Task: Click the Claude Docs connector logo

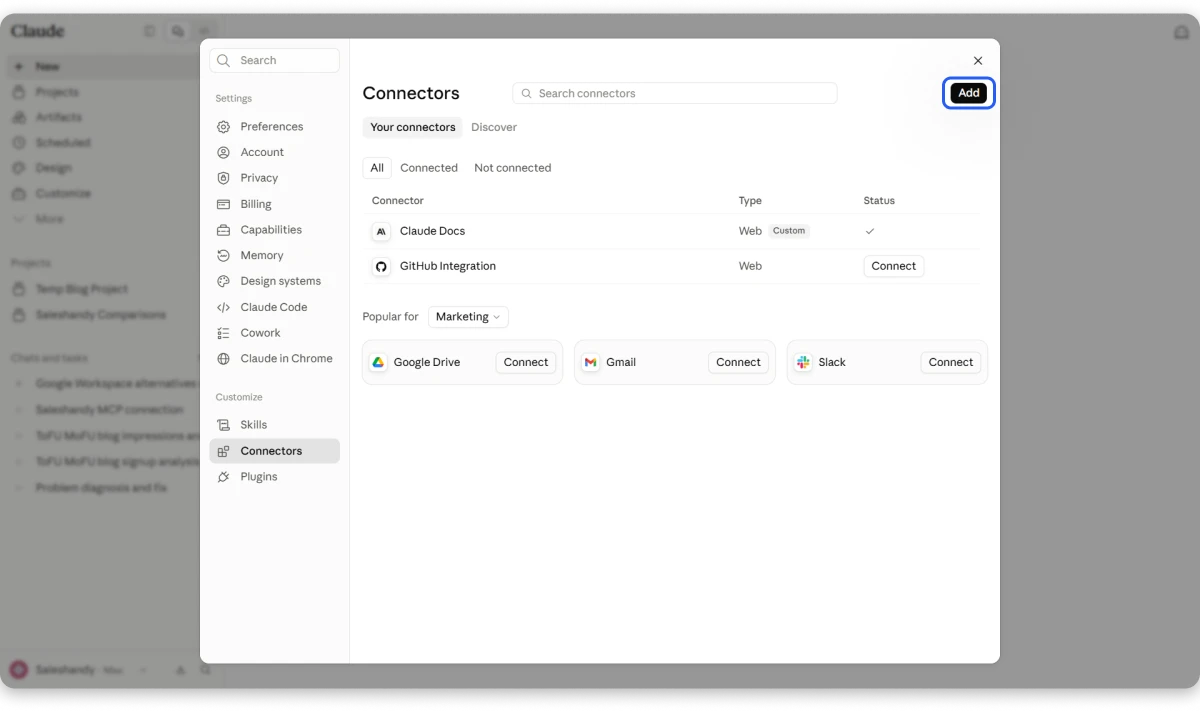Action: coord(381,231)
